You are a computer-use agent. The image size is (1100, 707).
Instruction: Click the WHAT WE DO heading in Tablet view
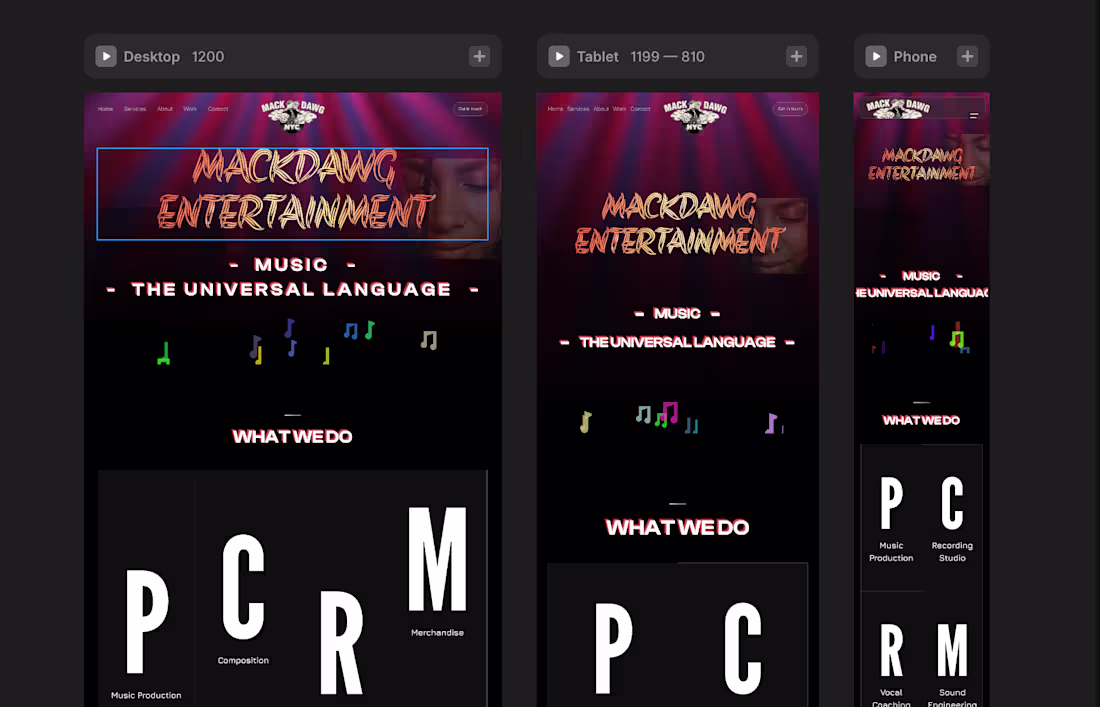(x=677, y=527)
